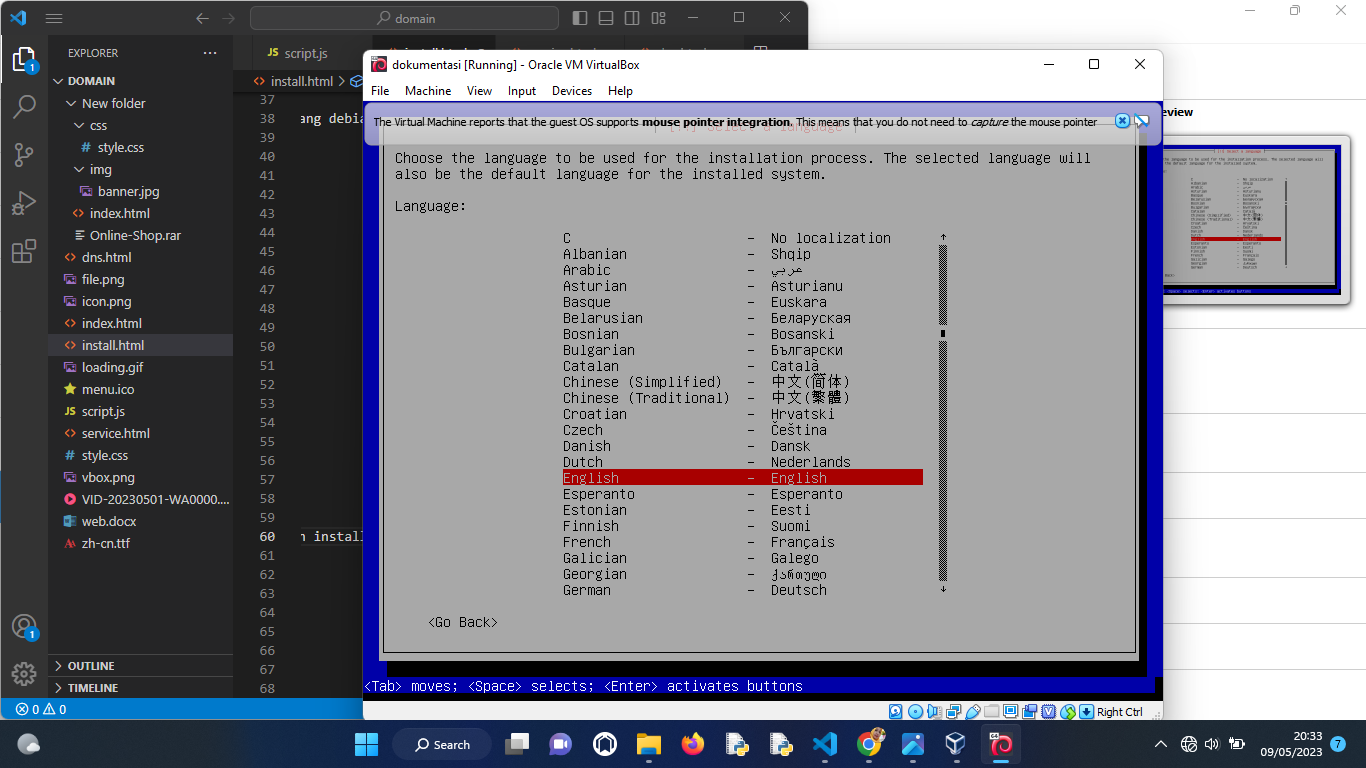Open the errors and warnings status bar item
Viewport: 1366px width, 768px height.
pos(41,709)
